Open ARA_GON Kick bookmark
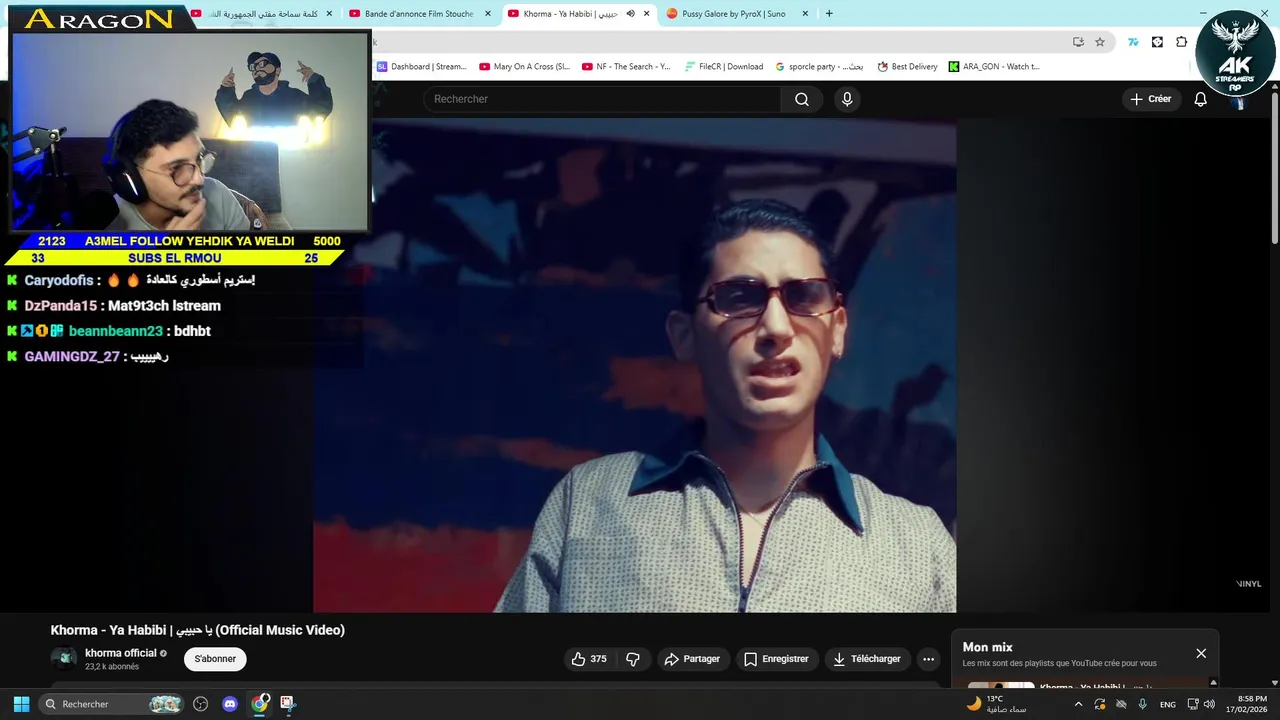The width and height of the screenshot is (1280, 720). tap(994, 67)
